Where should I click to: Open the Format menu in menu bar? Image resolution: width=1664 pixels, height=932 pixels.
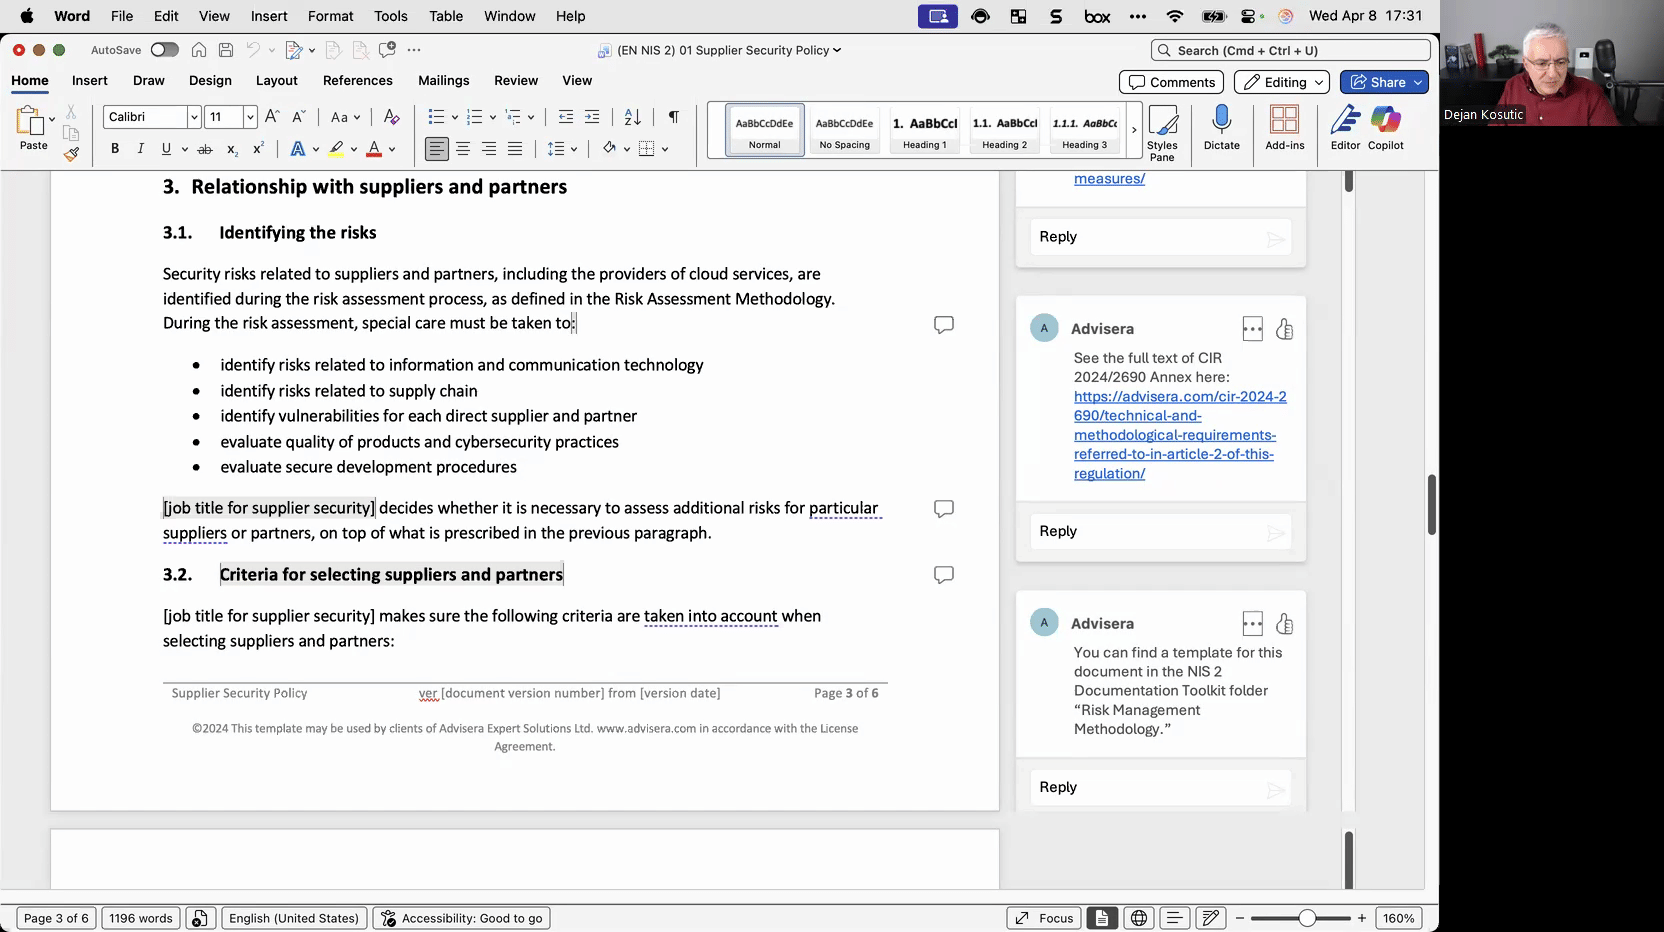[x=330, y=16]
